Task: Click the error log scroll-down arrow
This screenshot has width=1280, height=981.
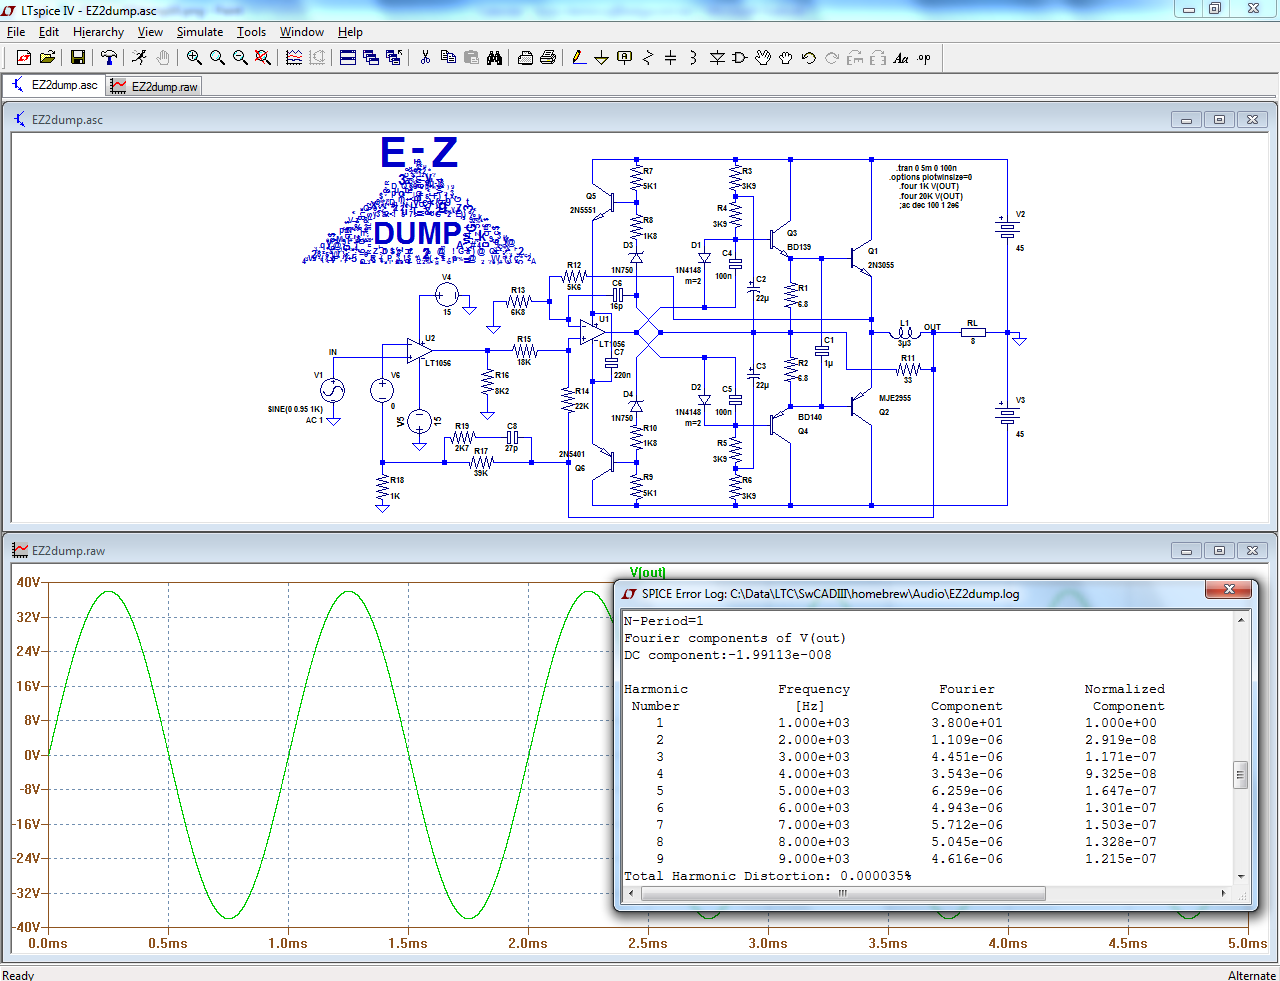Action: click(x=1240, y=877)
